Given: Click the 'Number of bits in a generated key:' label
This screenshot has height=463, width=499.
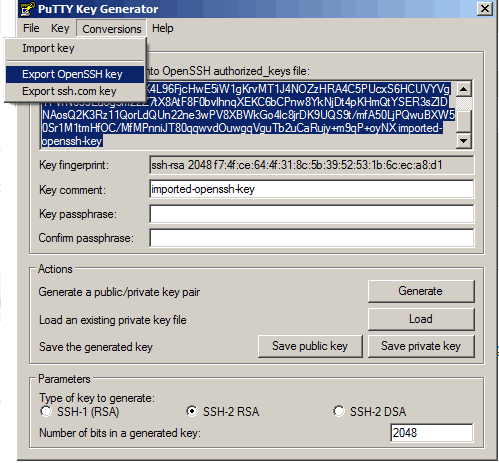Looking at the screenshot, I should [x=120, y=433].
